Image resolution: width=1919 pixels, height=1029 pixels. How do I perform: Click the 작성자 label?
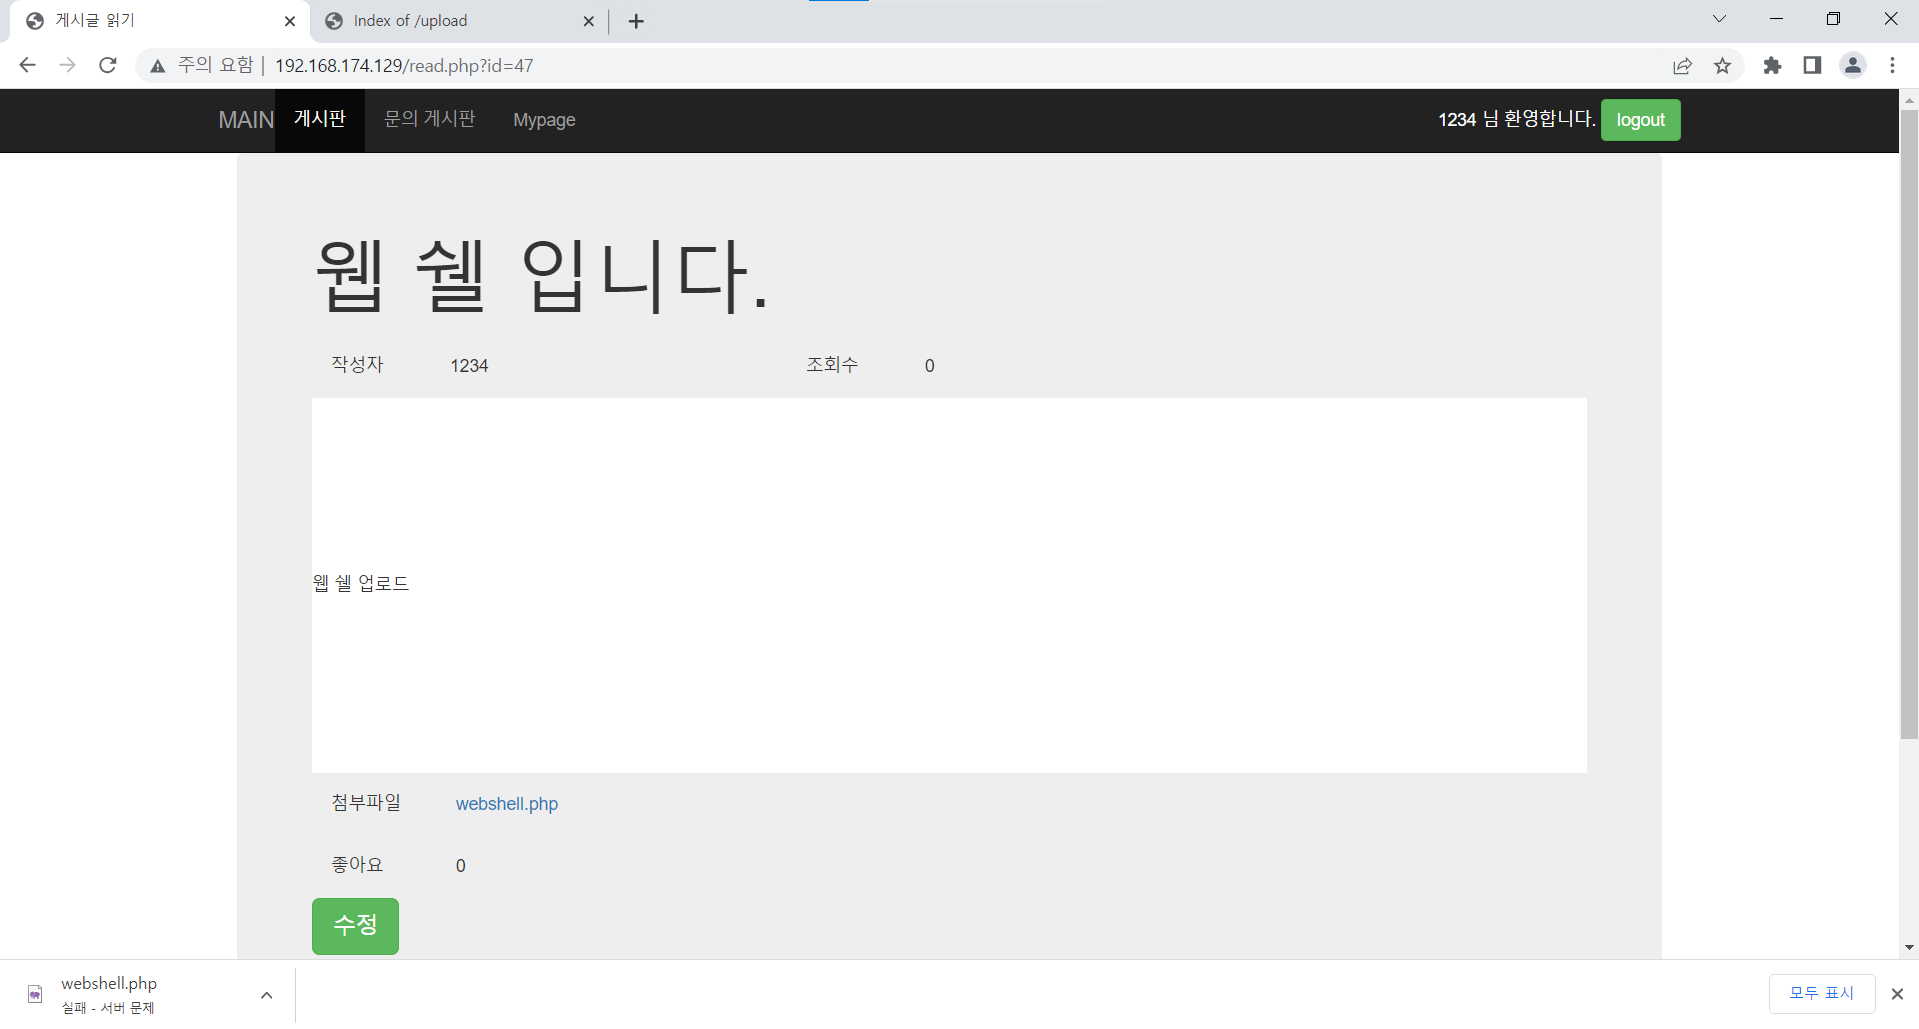(357, 365)
